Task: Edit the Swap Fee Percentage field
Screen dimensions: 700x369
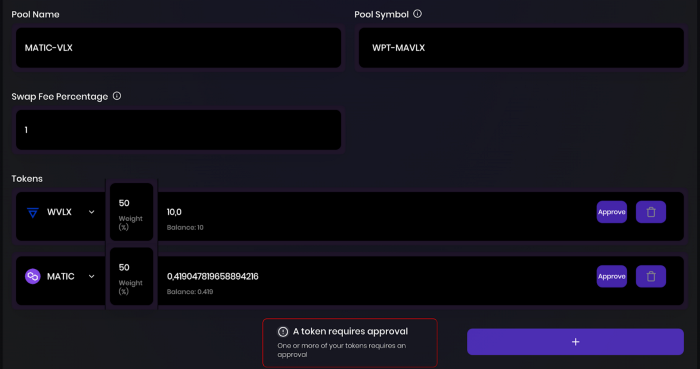Action: click(x=179, y=130)
